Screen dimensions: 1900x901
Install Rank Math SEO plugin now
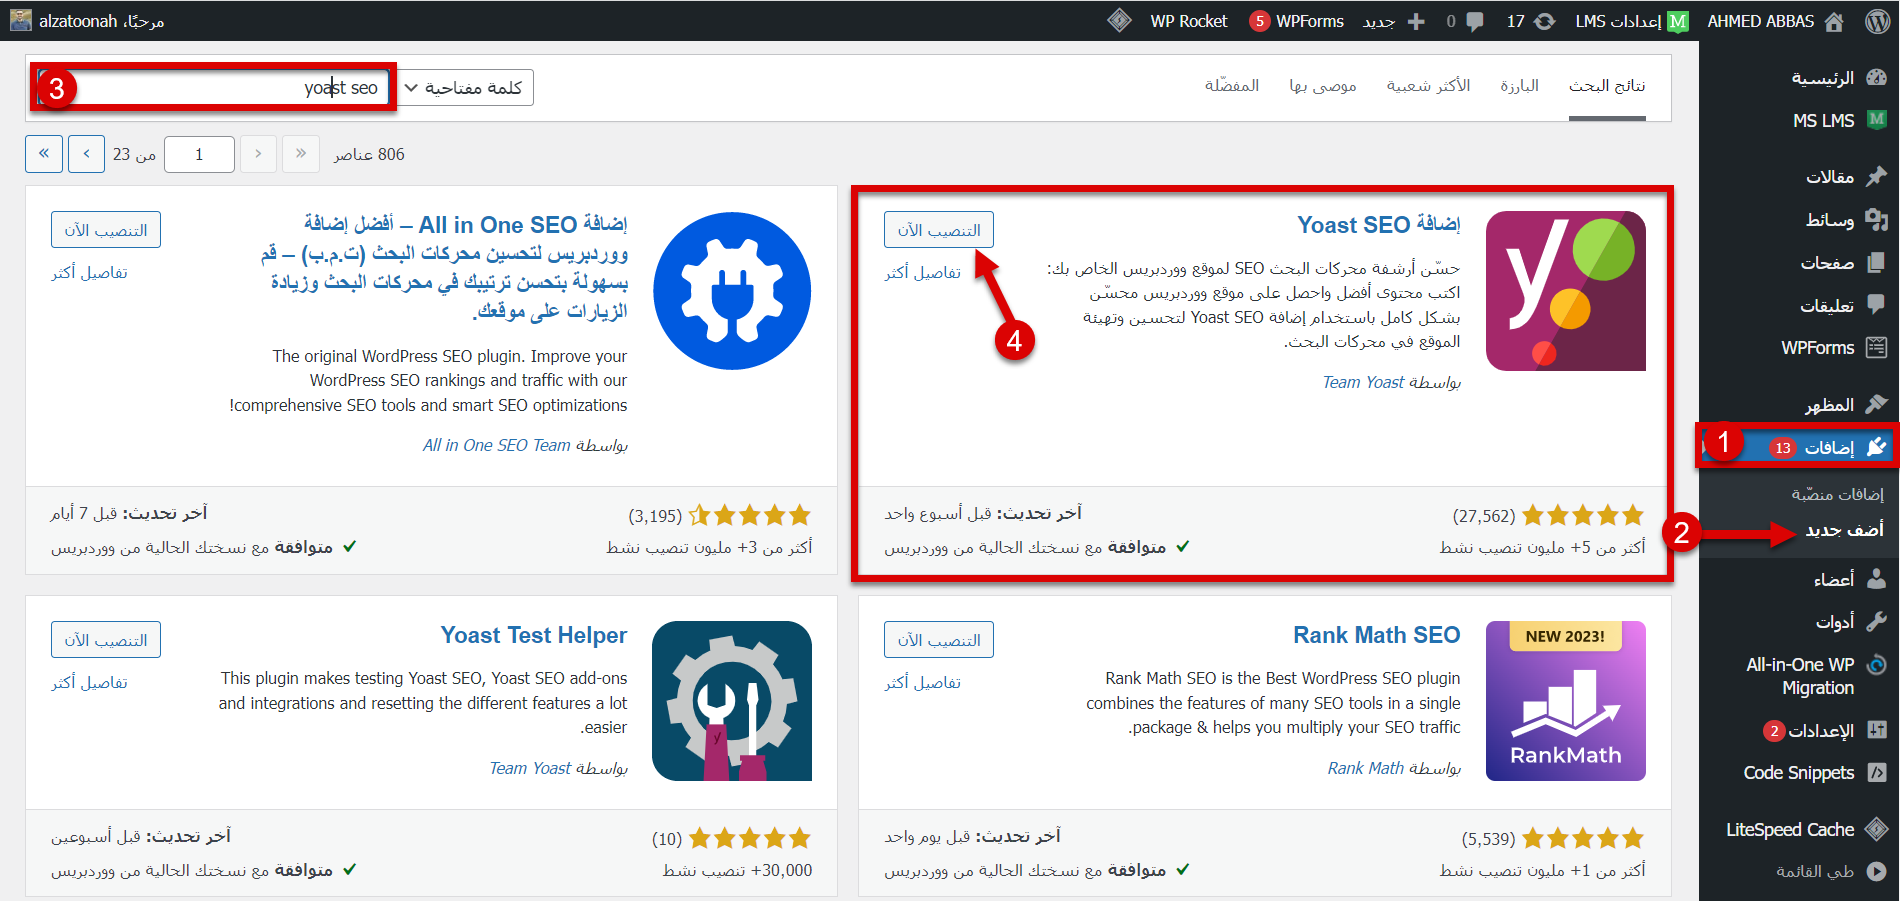[x=939, y=640]
